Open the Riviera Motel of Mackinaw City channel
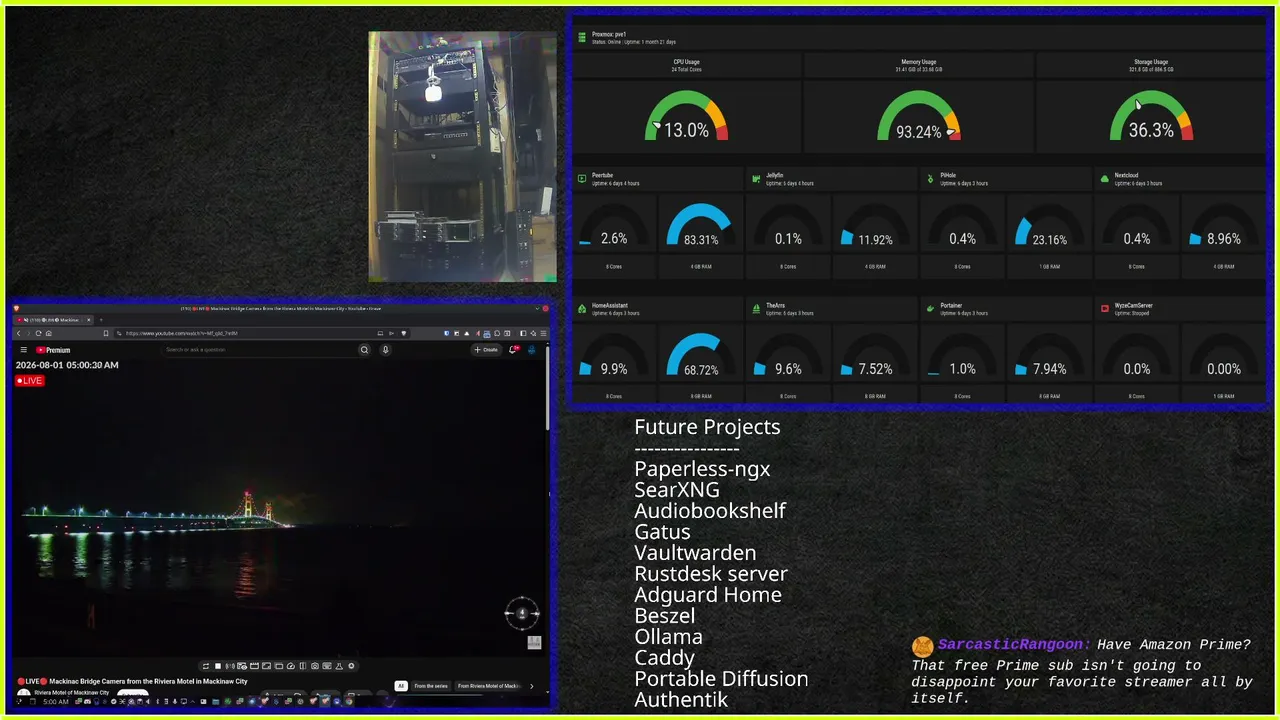Viewport: 1280px width, 720px height. coord(72,692)
